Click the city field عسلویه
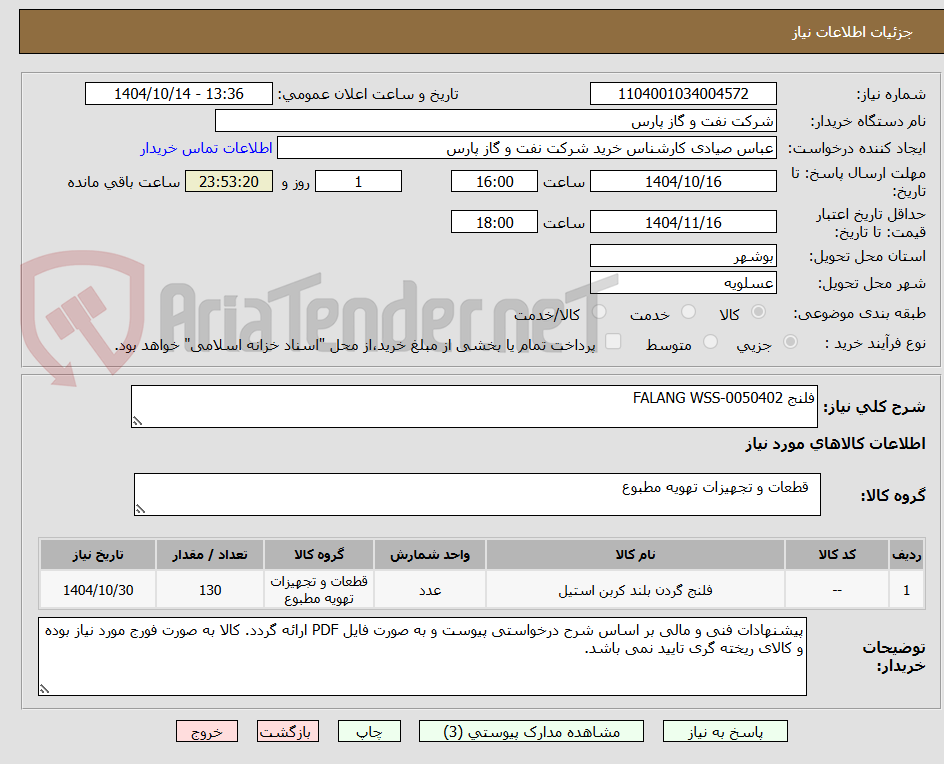The height and width of the screenshot is (764, 944). coord(683,283)
